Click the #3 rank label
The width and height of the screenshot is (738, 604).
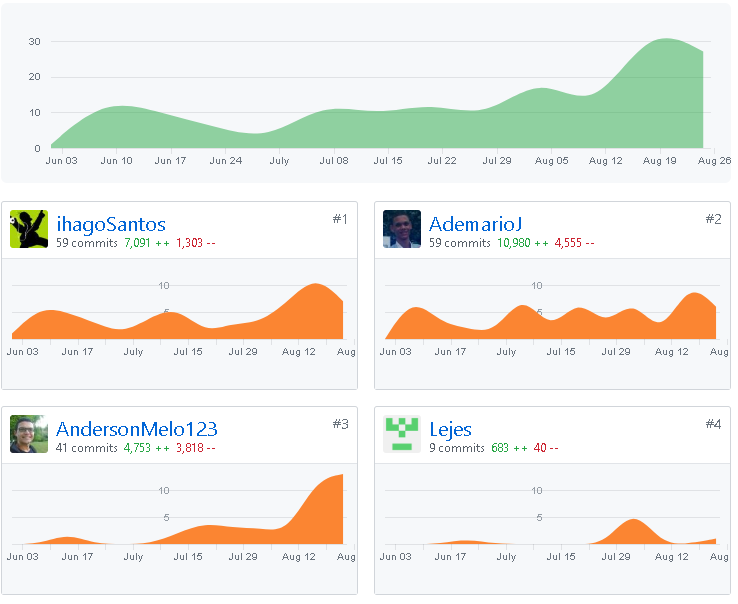pyautogui.click(x=341, y=425)
